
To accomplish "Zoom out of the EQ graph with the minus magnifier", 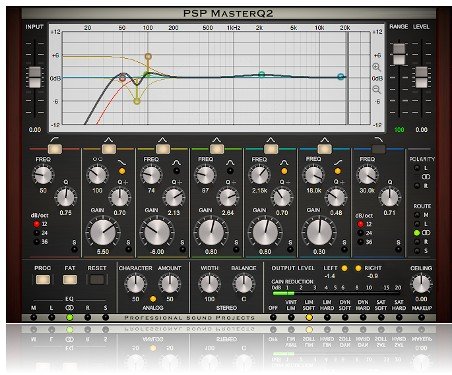I will [376, 89].
